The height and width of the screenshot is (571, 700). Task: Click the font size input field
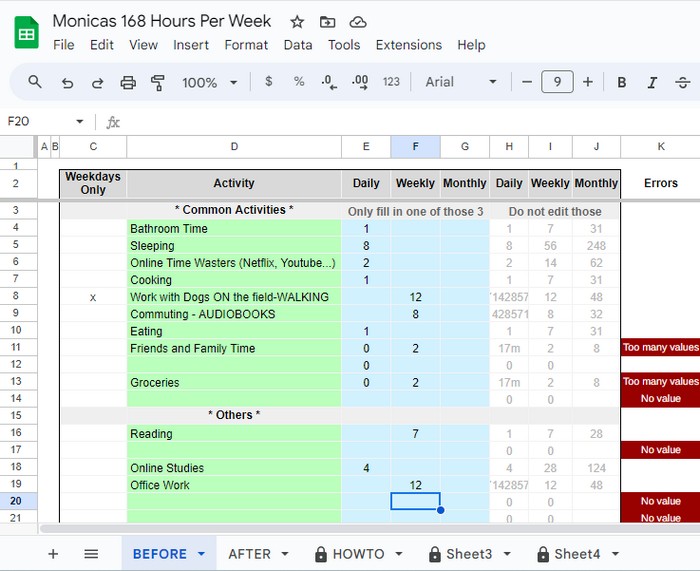pos(557,82)
